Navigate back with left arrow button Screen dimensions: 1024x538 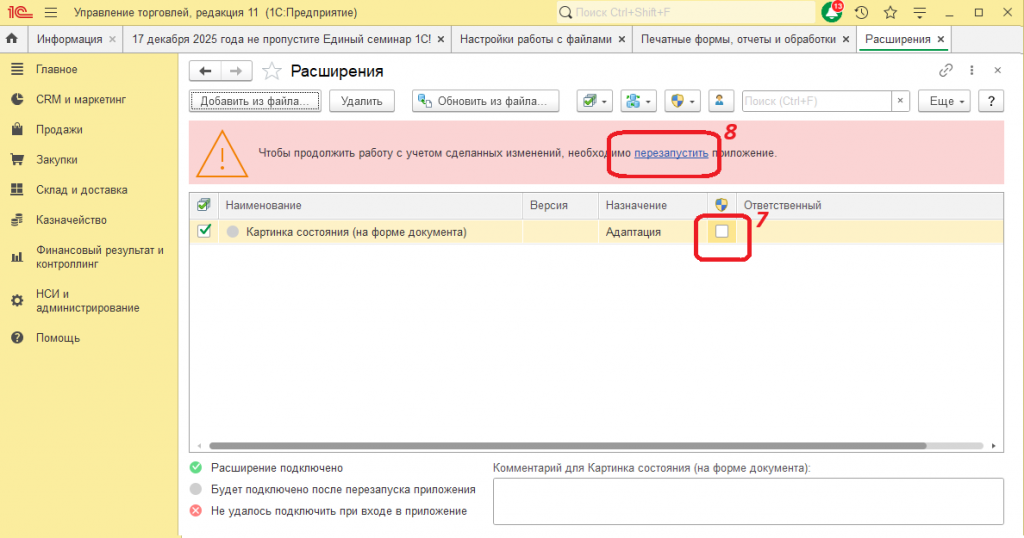pos(205,71)
